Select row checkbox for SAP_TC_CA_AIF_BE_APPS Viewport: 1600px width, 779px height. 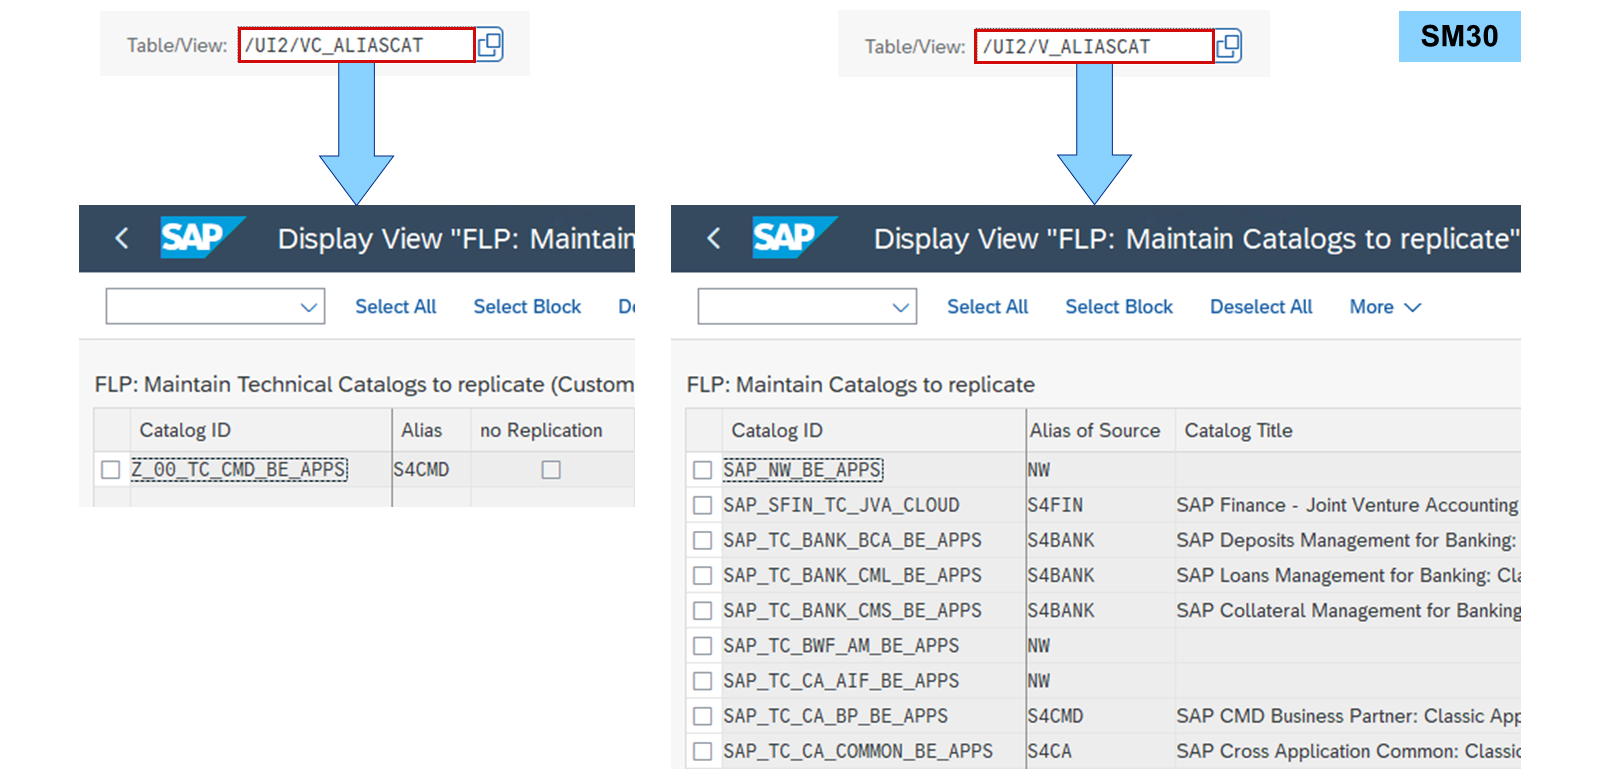click(x=703, y=681)
